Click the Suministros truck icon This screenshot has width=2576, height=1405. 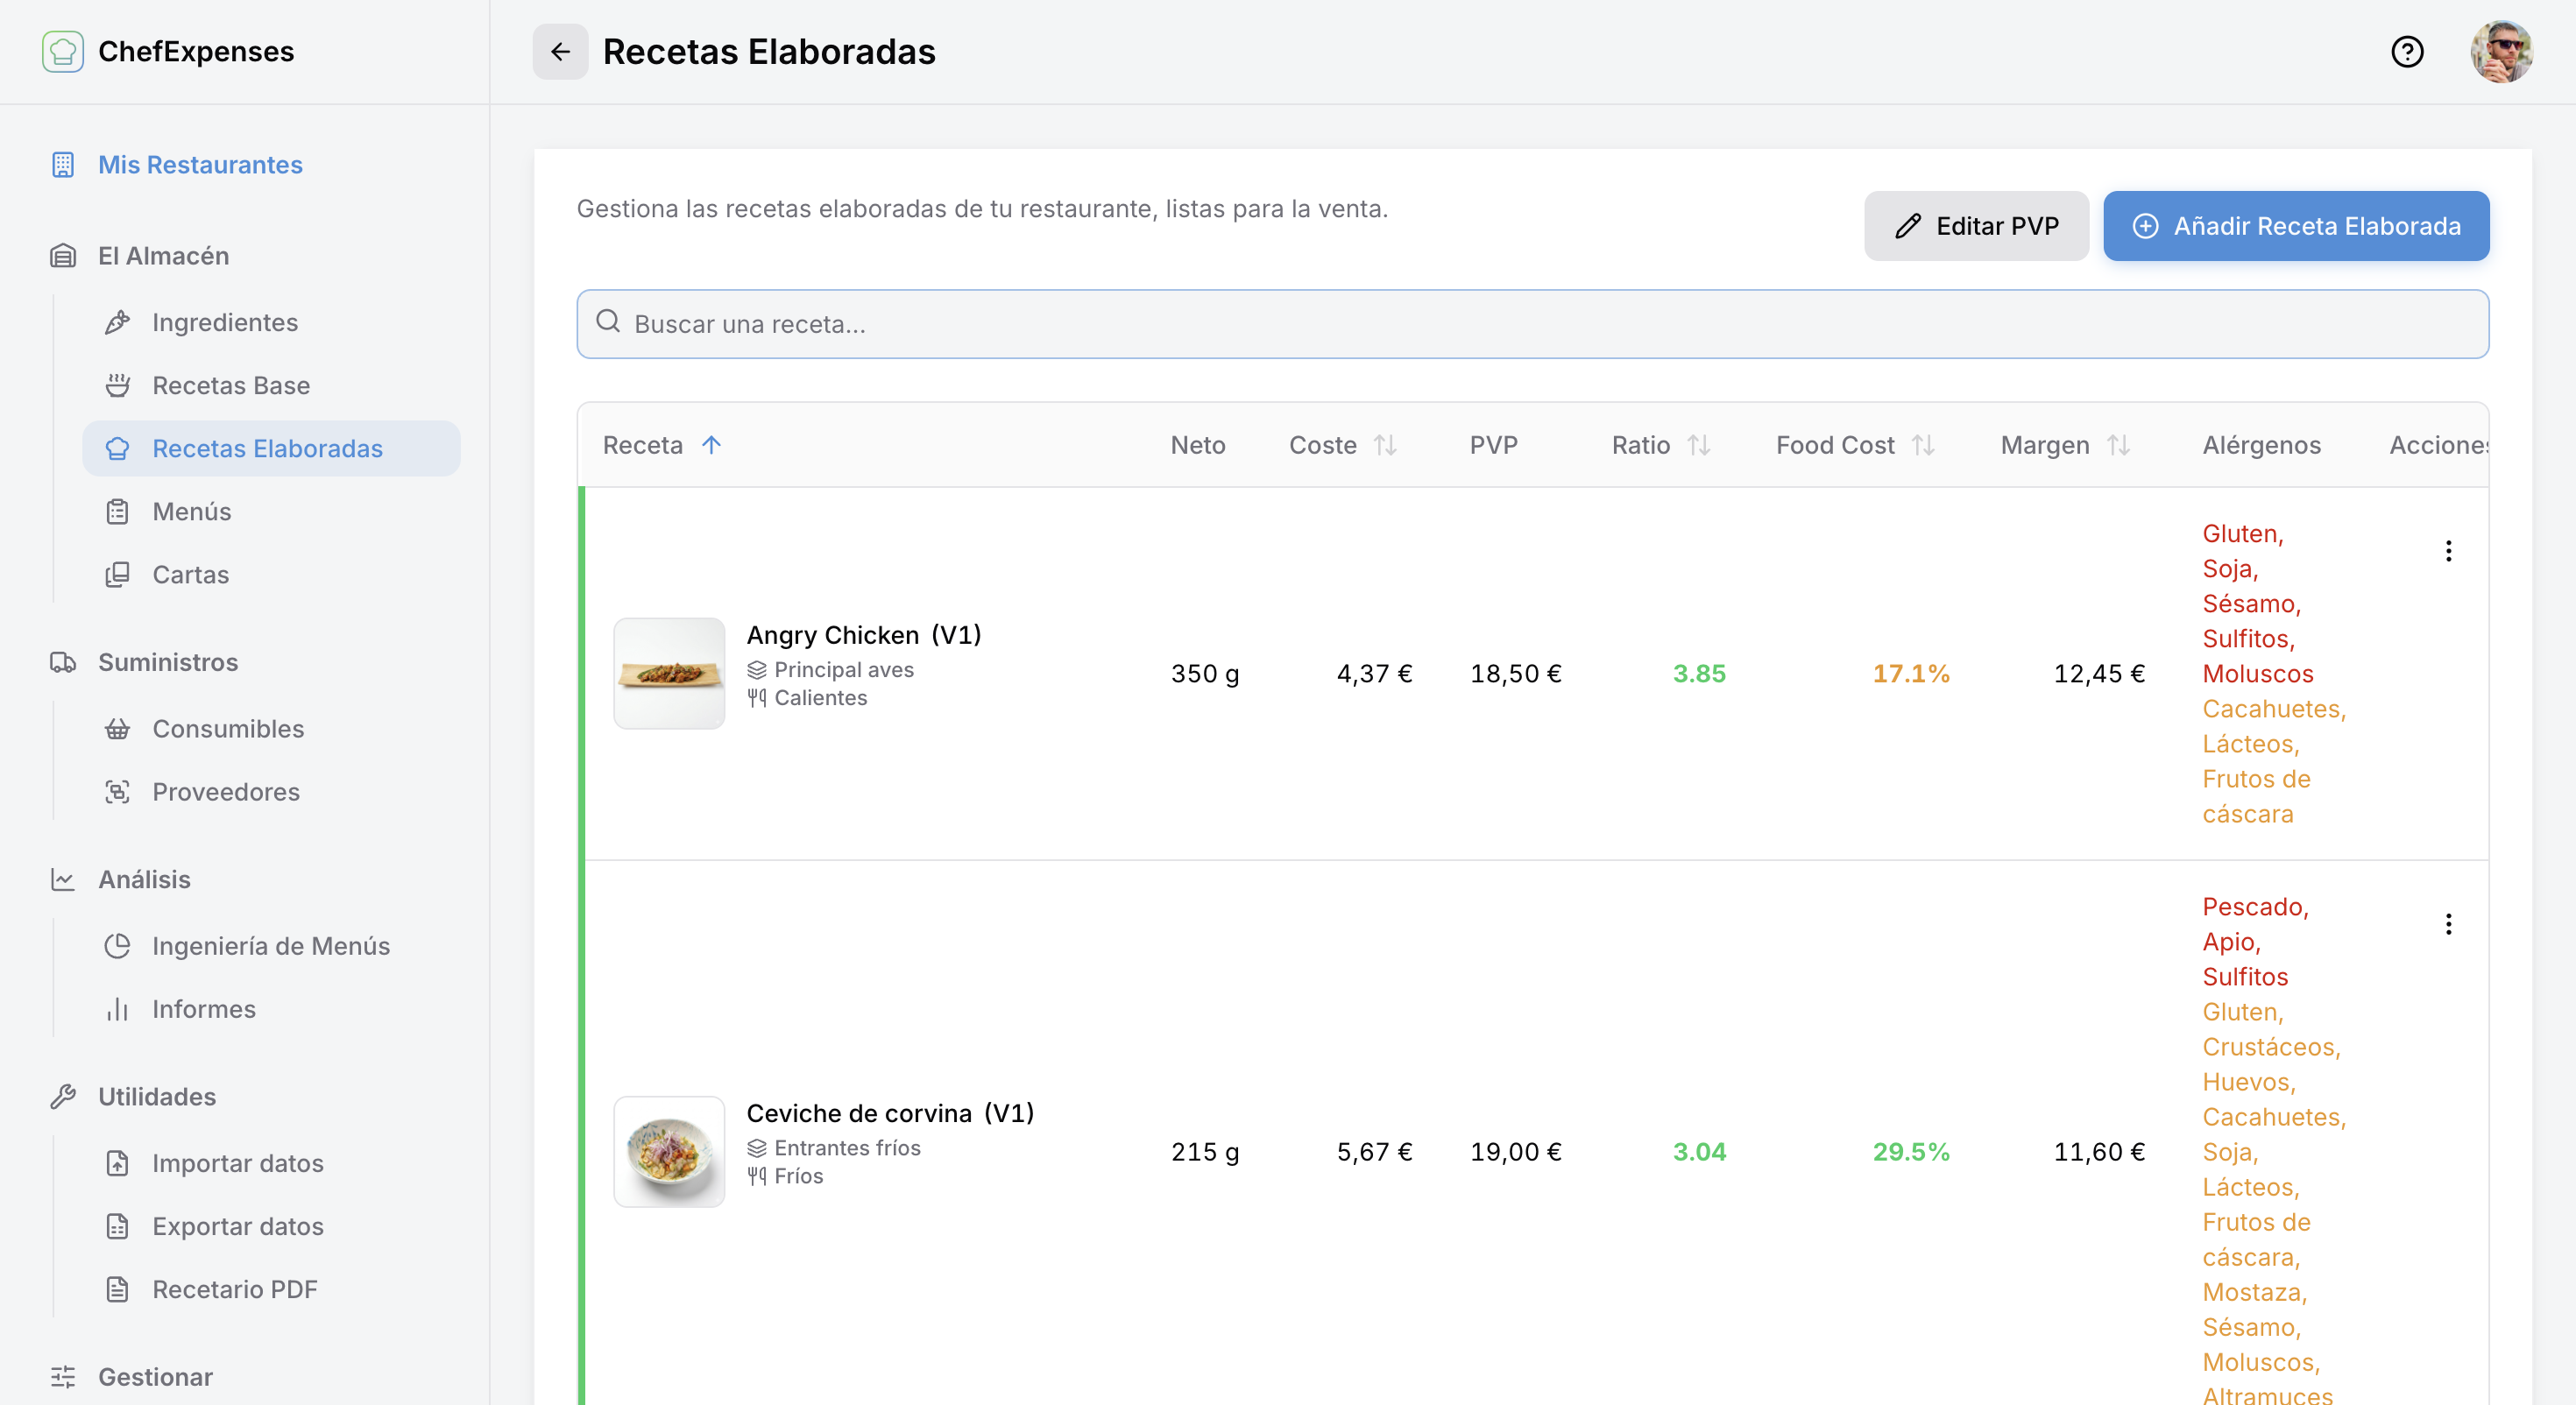(x=63, y=662)
